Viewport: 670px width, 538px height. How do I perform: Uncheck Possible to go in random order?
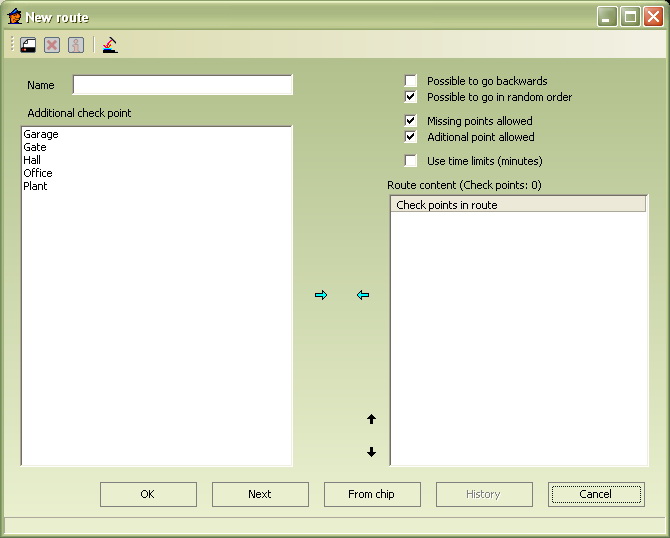click(x=411, y=97)
